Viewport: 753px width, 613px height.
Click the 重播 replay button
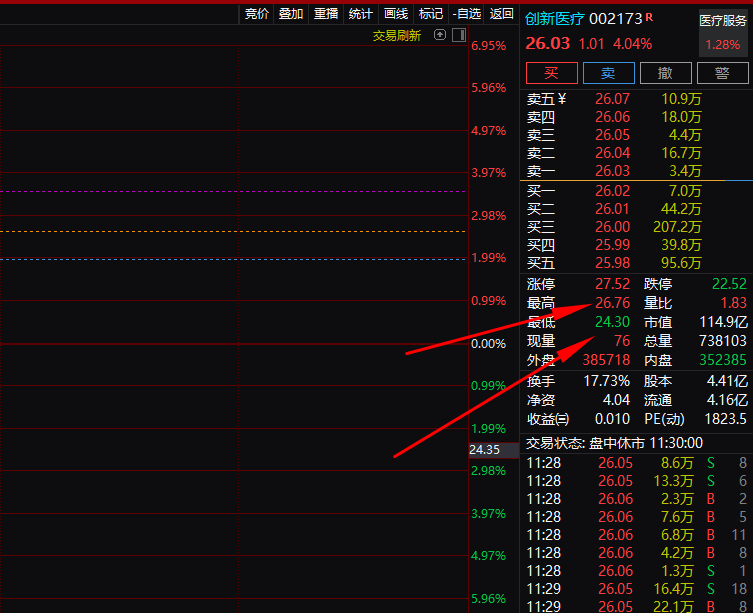pyautogui.click(x=326, y=14)
